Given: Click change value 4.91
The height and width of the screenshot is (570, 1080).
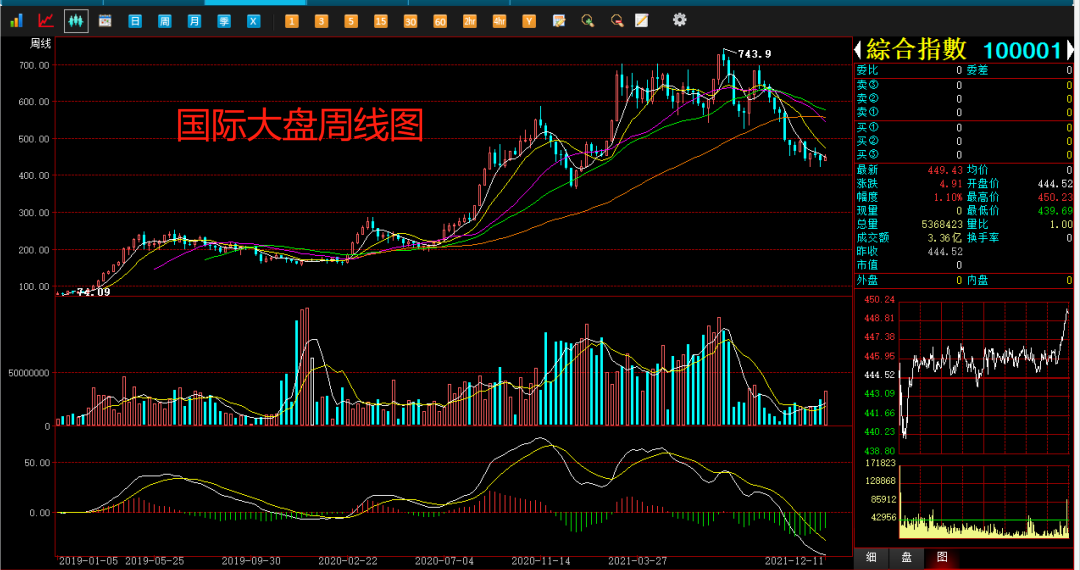Looking at the screenshot, I should pyautogui.click(x=951, y=184).
